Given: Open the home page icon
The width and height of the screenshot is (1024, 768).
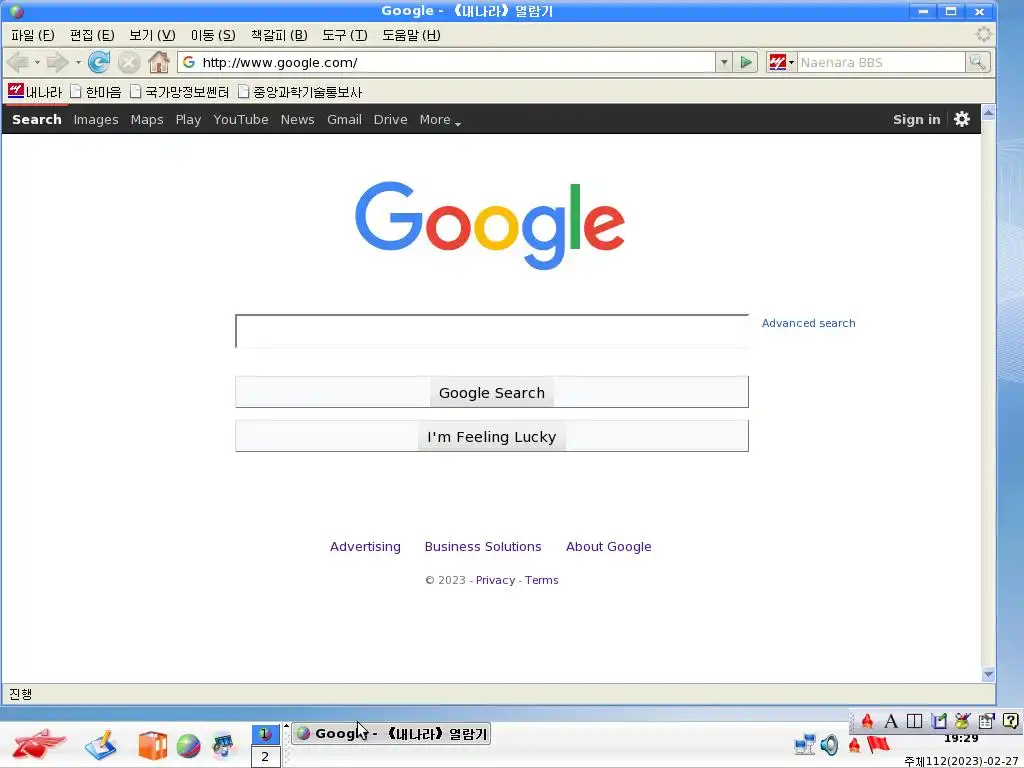Looking at the screenshot, I should tap(159, 63).
